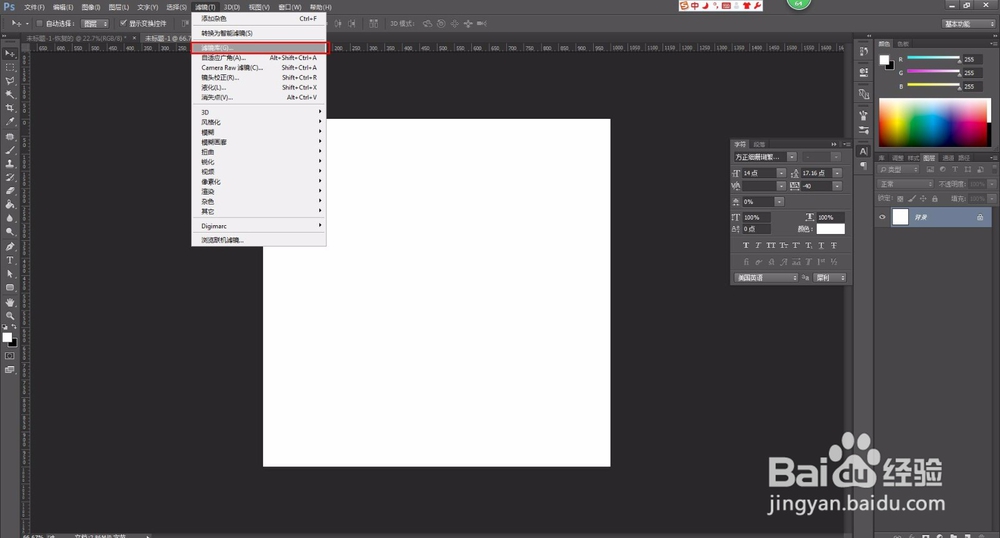Switch to the 通道 panel tab
This screenshot has width=1000, height=538.
pyautogui.click(x=948, y=158)
